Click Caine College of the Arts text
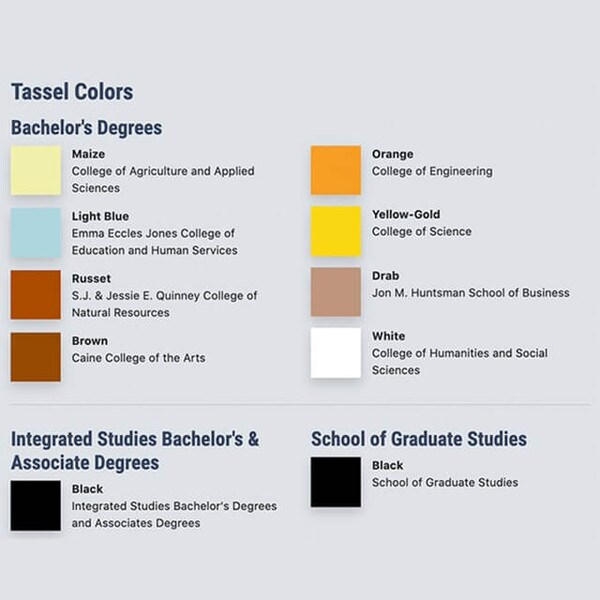This screenshot has height=600, width=600. click(139, 358)
